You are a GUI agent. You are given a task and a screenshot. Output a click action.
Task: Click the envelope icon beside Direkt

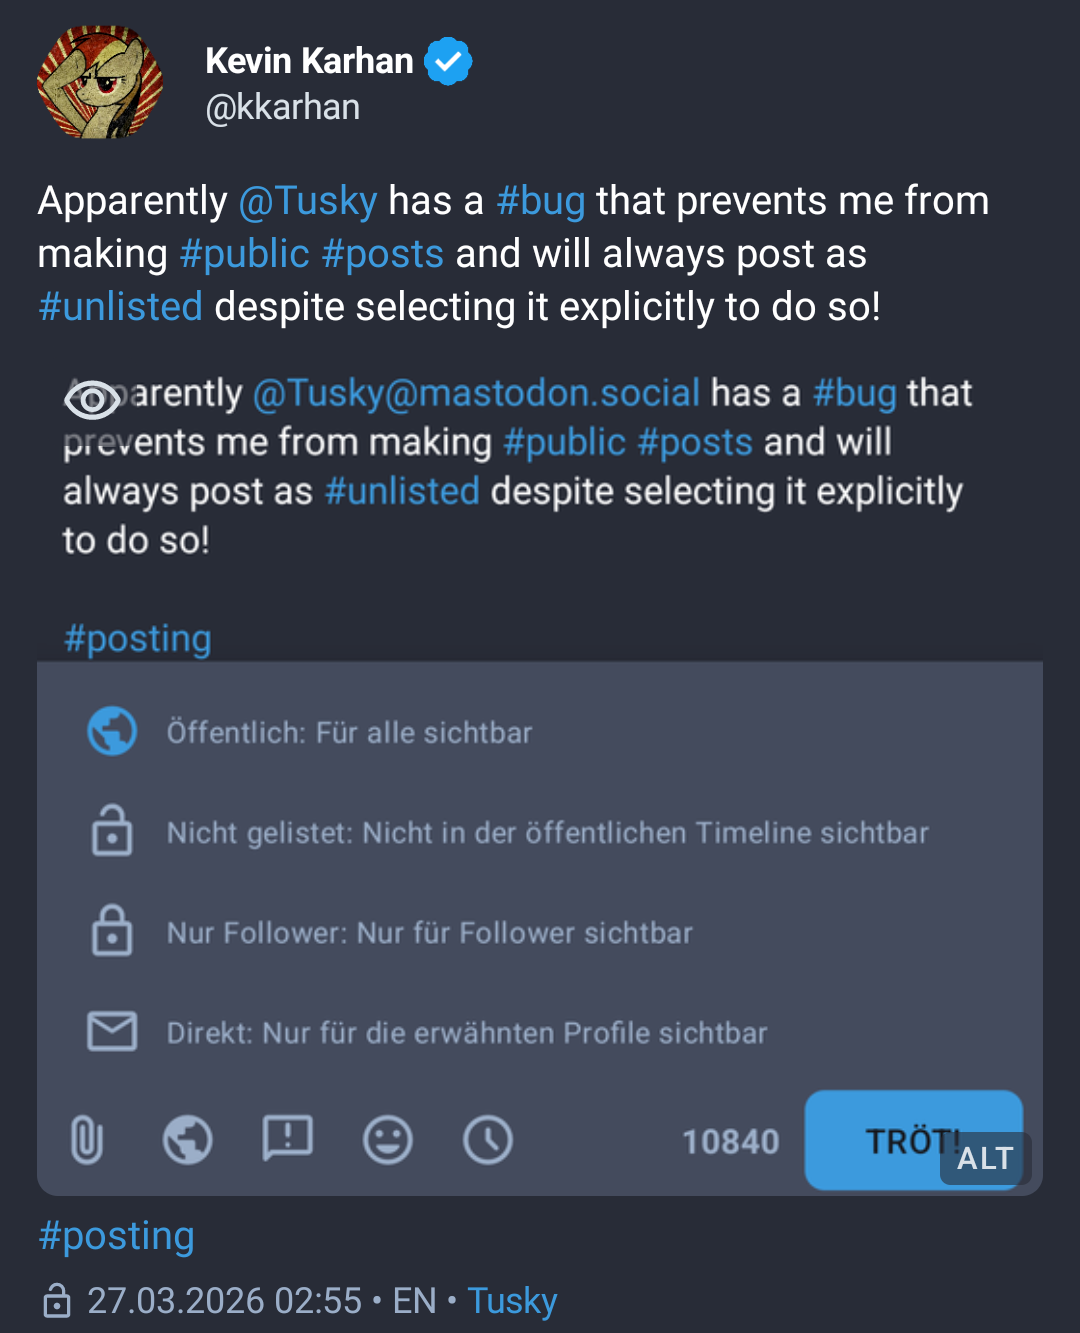112,1031
